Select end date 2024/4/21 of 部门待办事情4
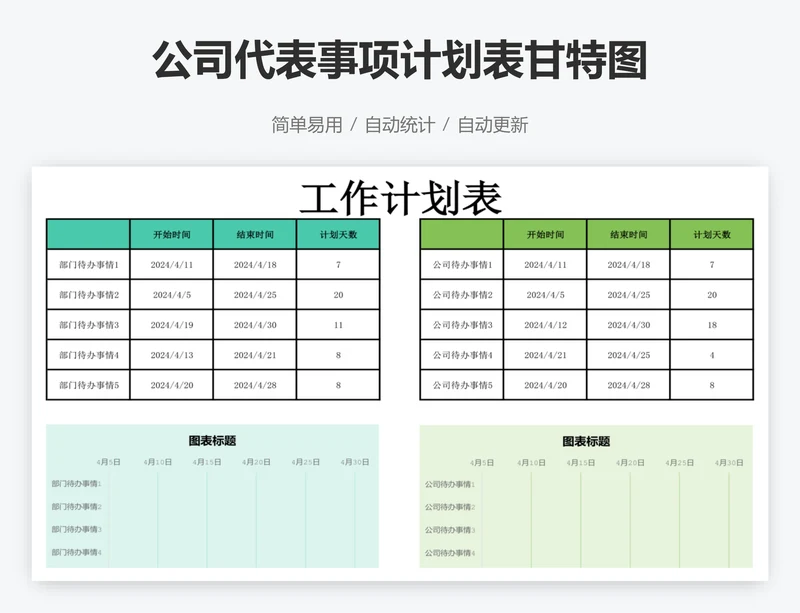Screen dimensions: 800x613 255,355
